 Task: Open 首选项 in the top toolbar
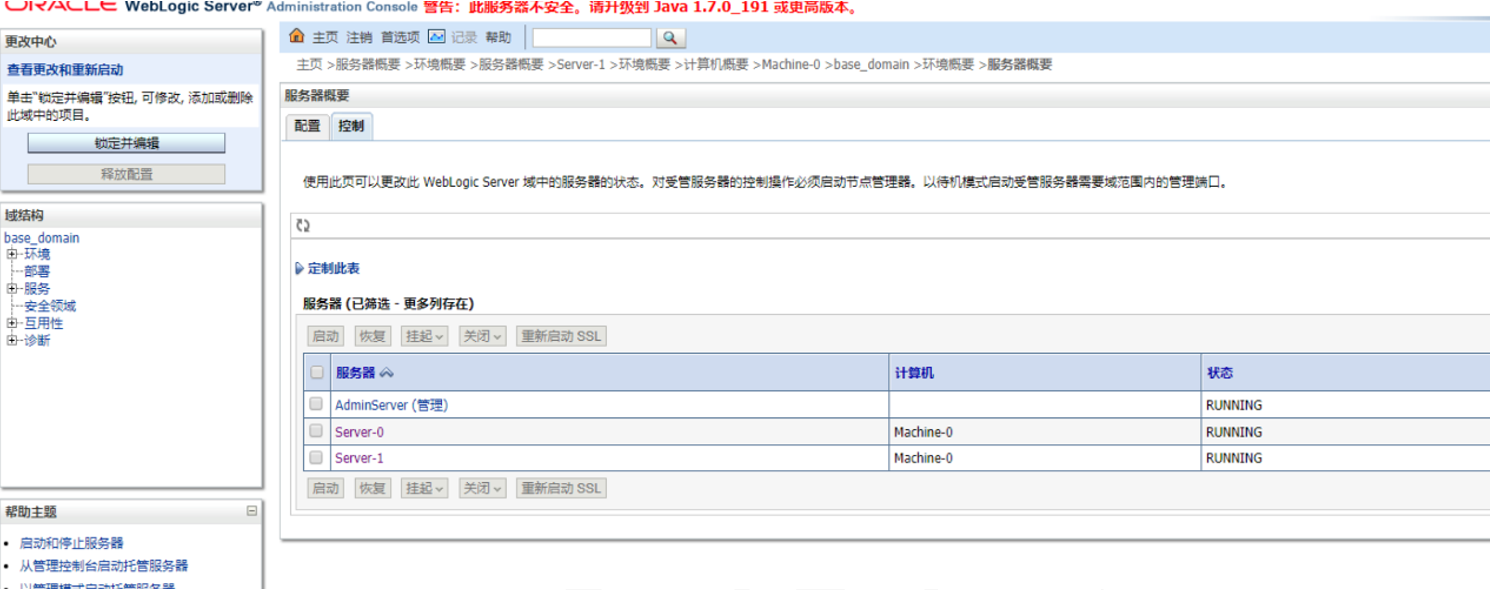coord(400,38)
